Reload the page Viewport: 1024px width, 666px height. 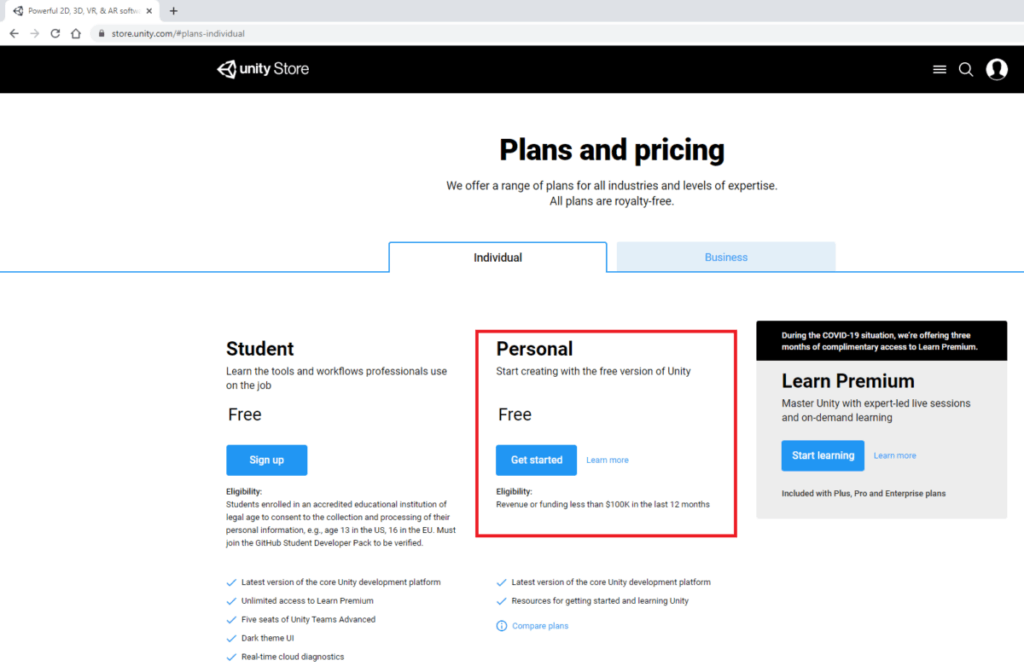(54, 33)
